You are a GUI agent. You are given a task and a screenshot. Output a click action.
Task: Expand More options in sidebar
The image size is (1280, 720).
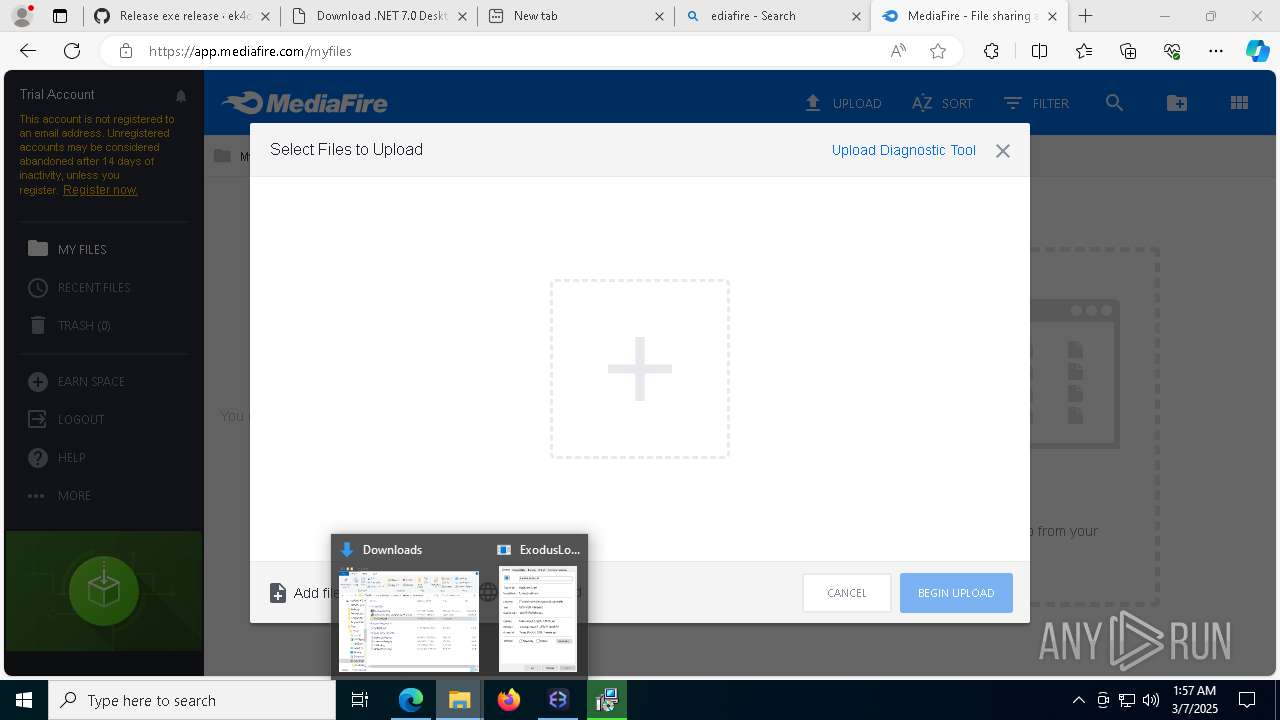click(x=59, y=495)
